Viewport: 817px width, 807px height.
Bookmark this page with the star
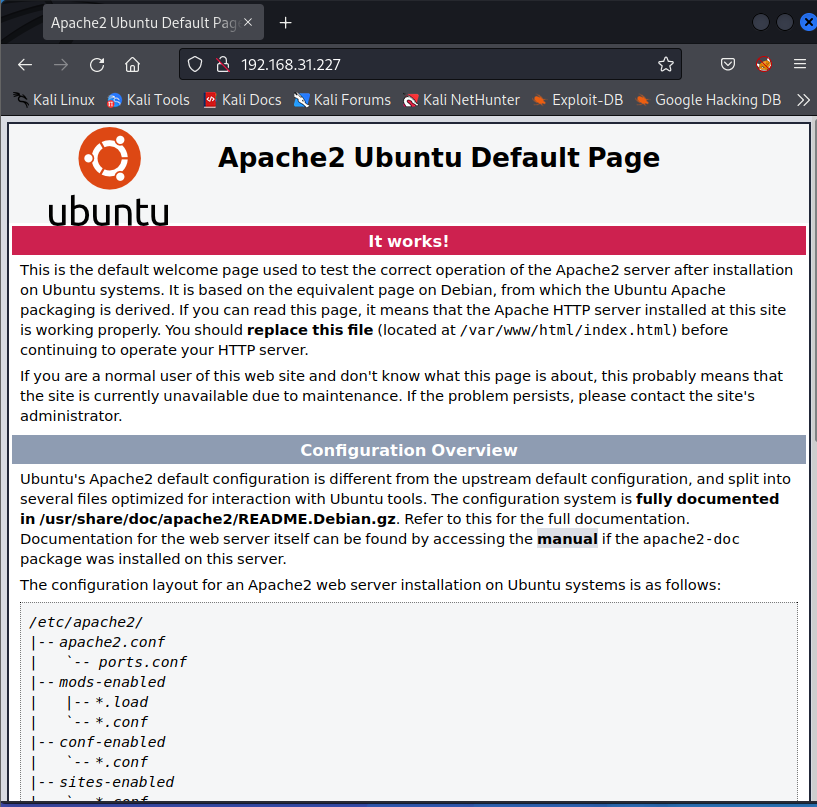pyautogui.click(x=665, y=65)
